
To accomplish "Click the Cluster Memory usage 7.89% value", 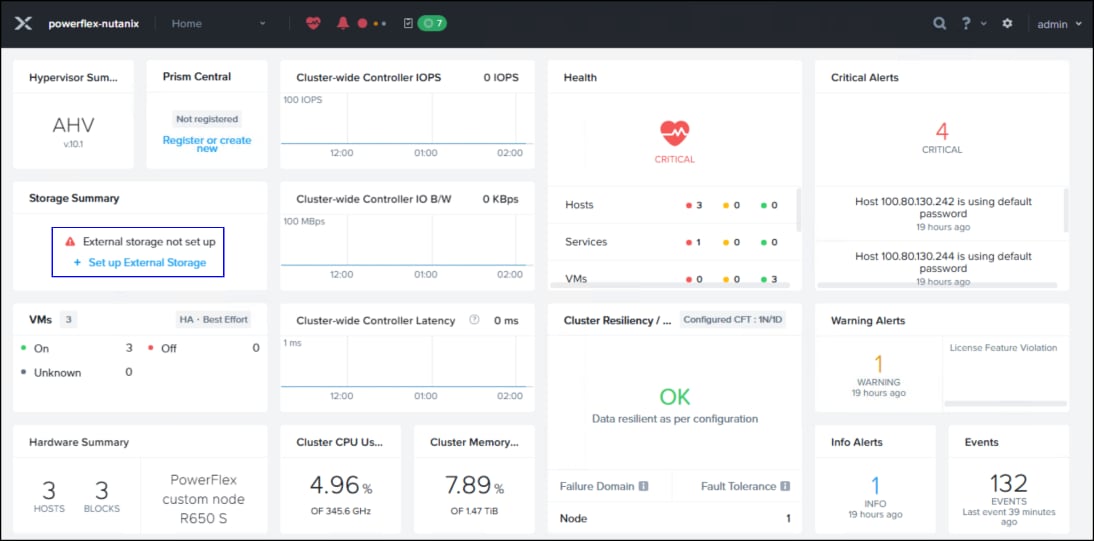I will 474,485.
